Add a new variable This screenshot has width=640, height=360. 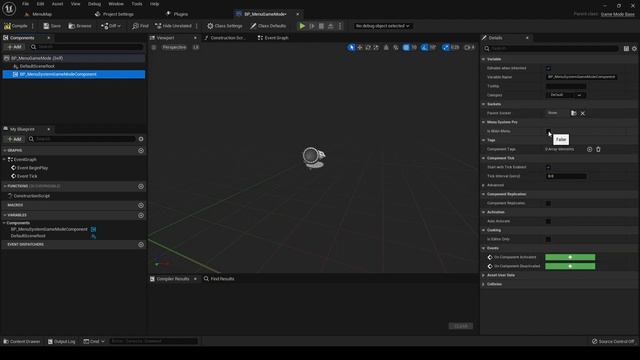(x=141, y=215)
